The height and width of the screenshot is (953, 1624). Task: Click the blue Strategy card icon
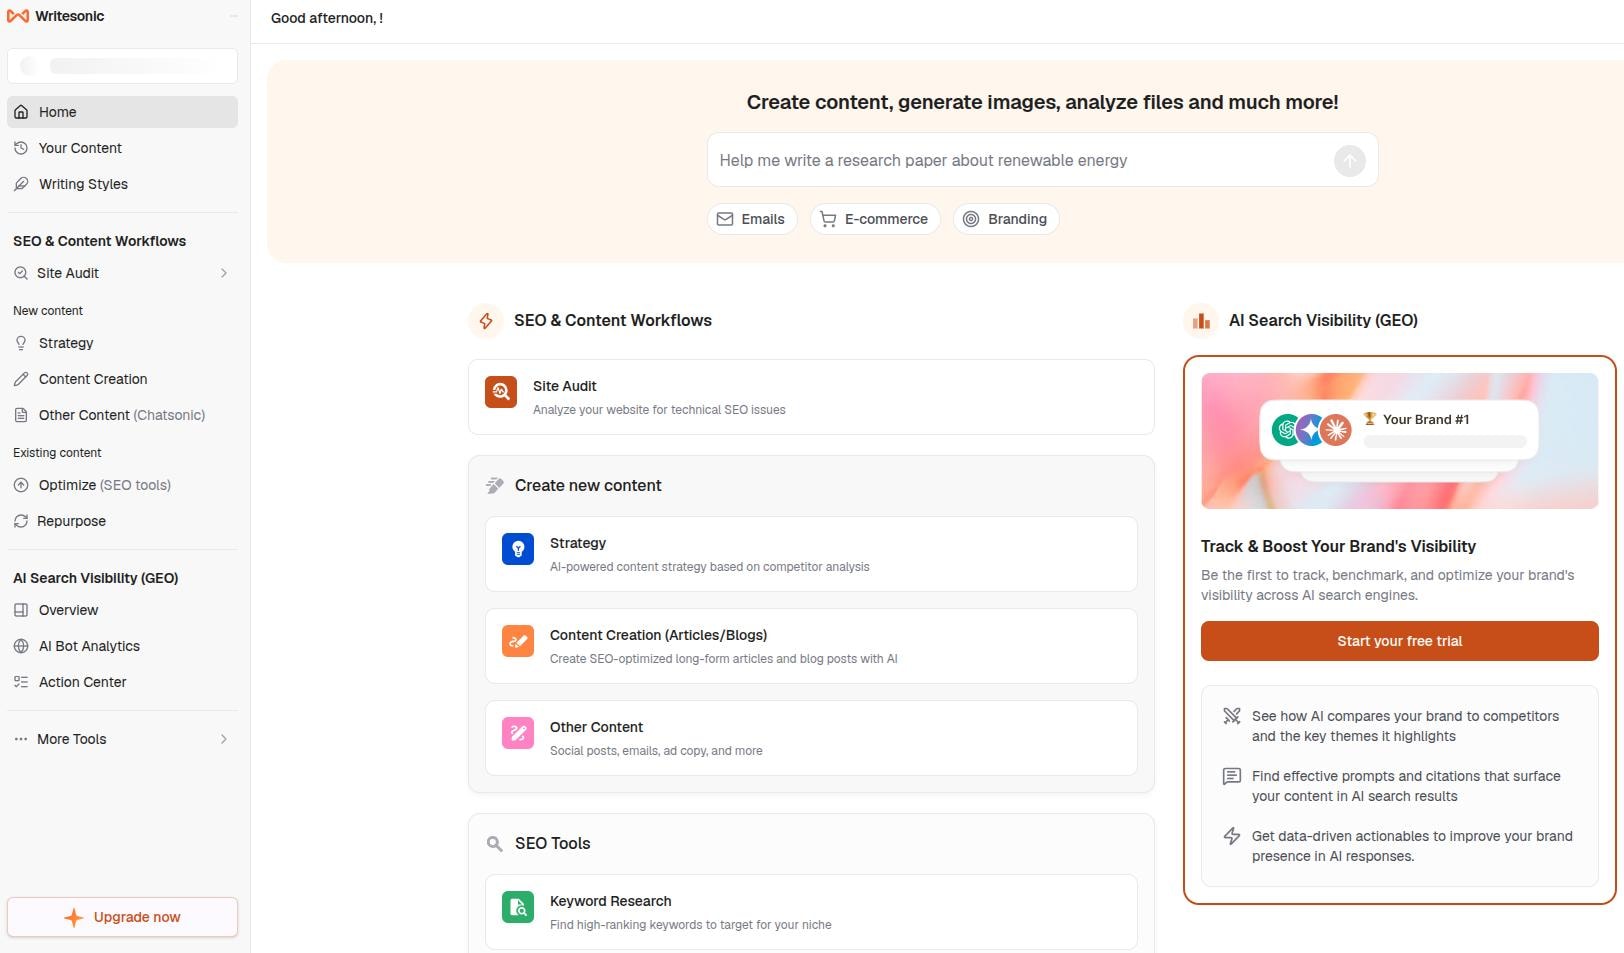coord(518,549)
